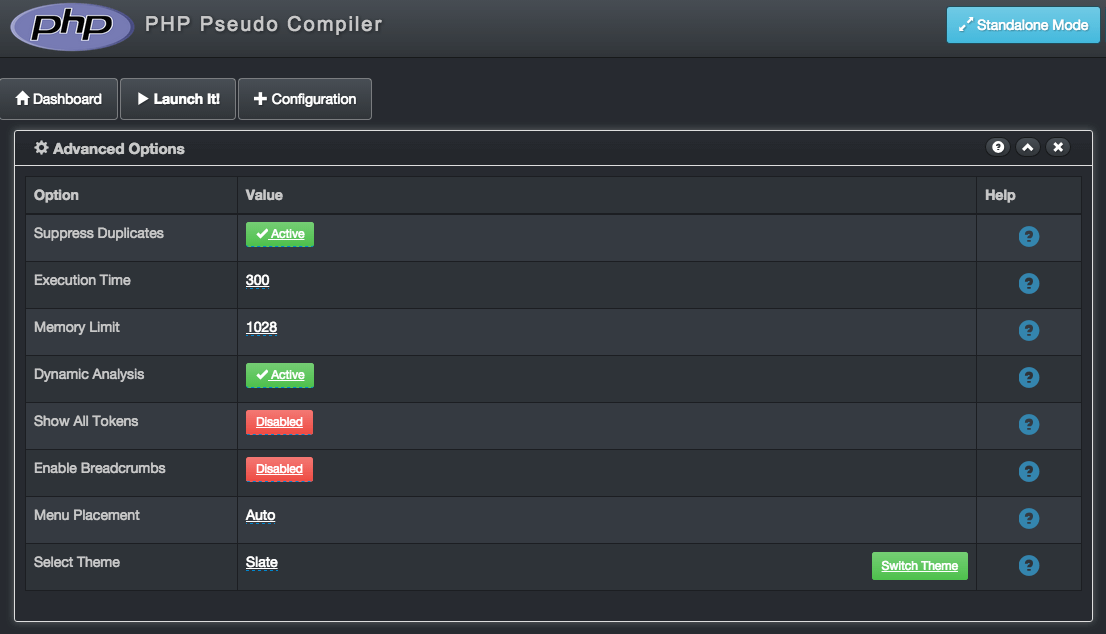This screenshot has width=1106, height=634.
Task: Open the Slate theme selector
Action: click(x=262, y=563)
